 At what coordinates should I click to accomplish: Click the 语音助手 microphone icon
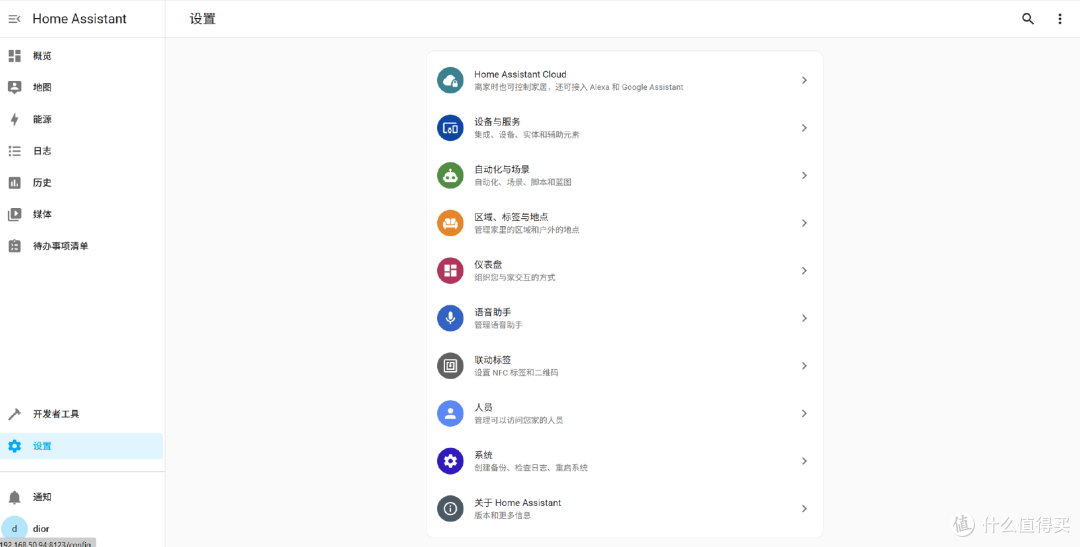[450, 318]
